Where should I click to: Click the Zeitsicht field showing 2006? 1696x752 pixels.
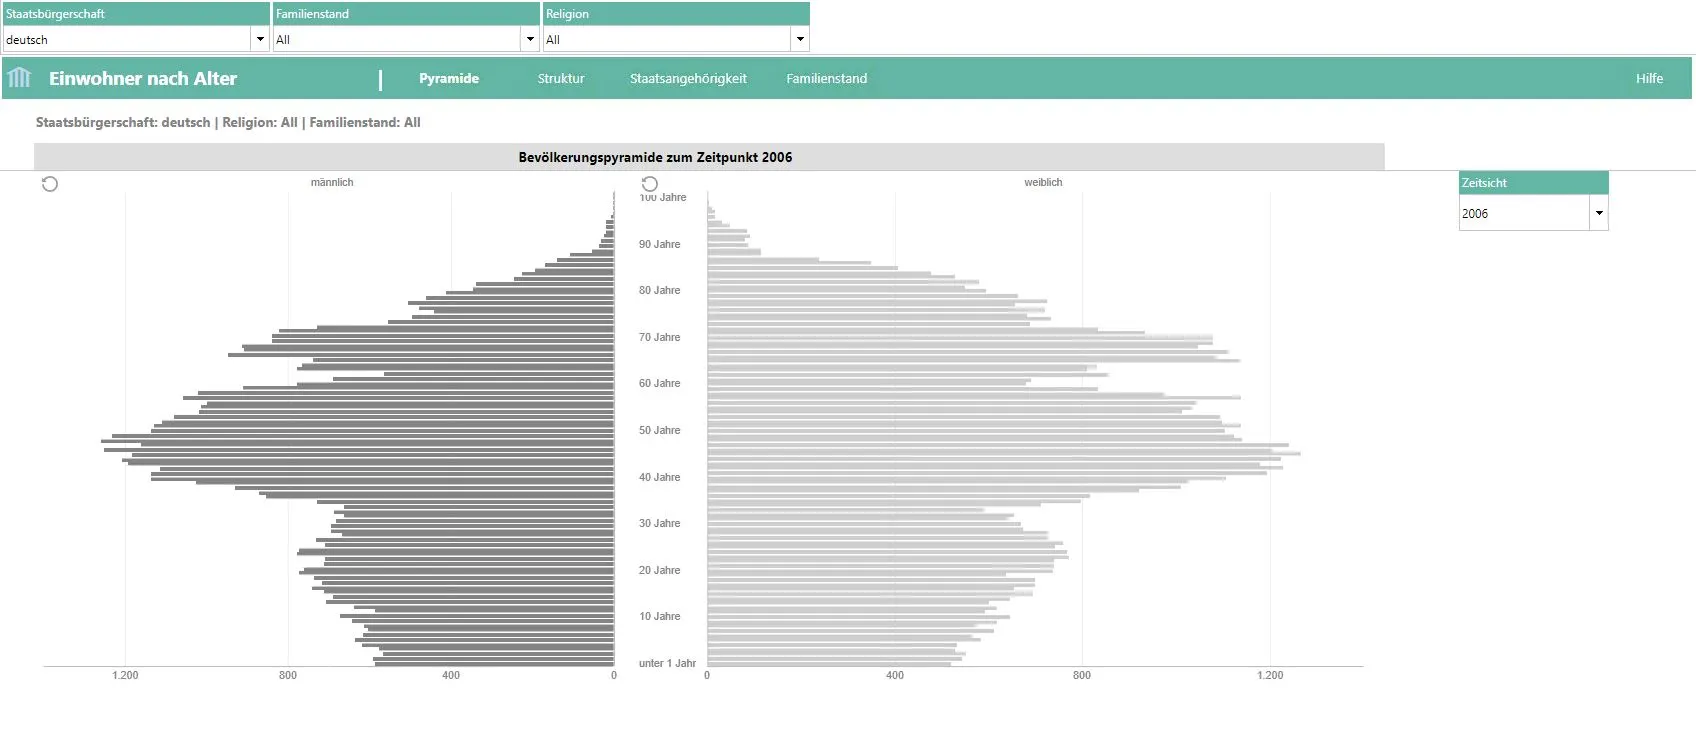1524,213
